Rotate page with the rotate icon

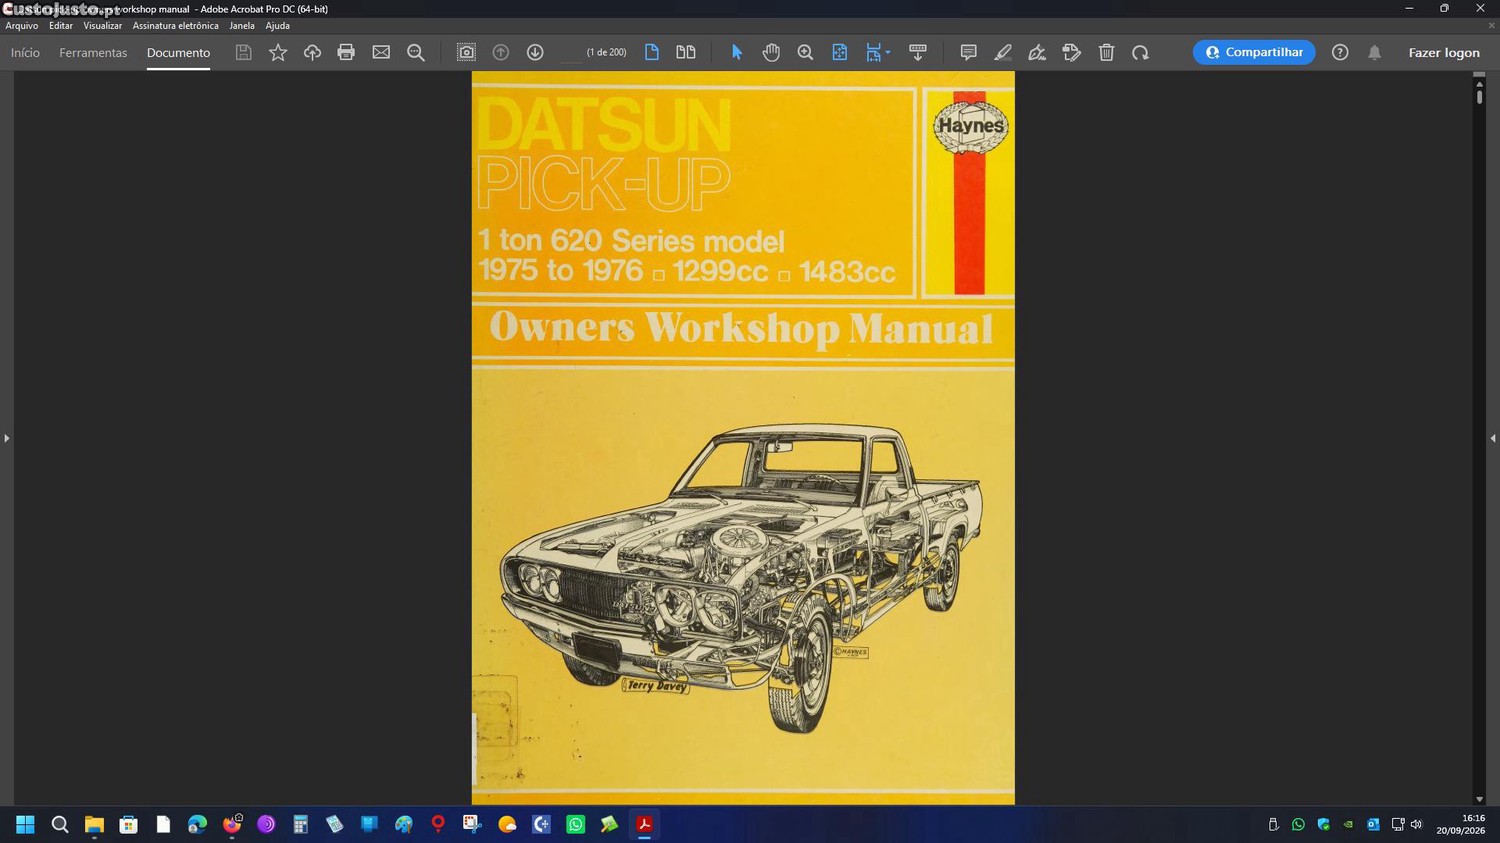click(1140, 52)
